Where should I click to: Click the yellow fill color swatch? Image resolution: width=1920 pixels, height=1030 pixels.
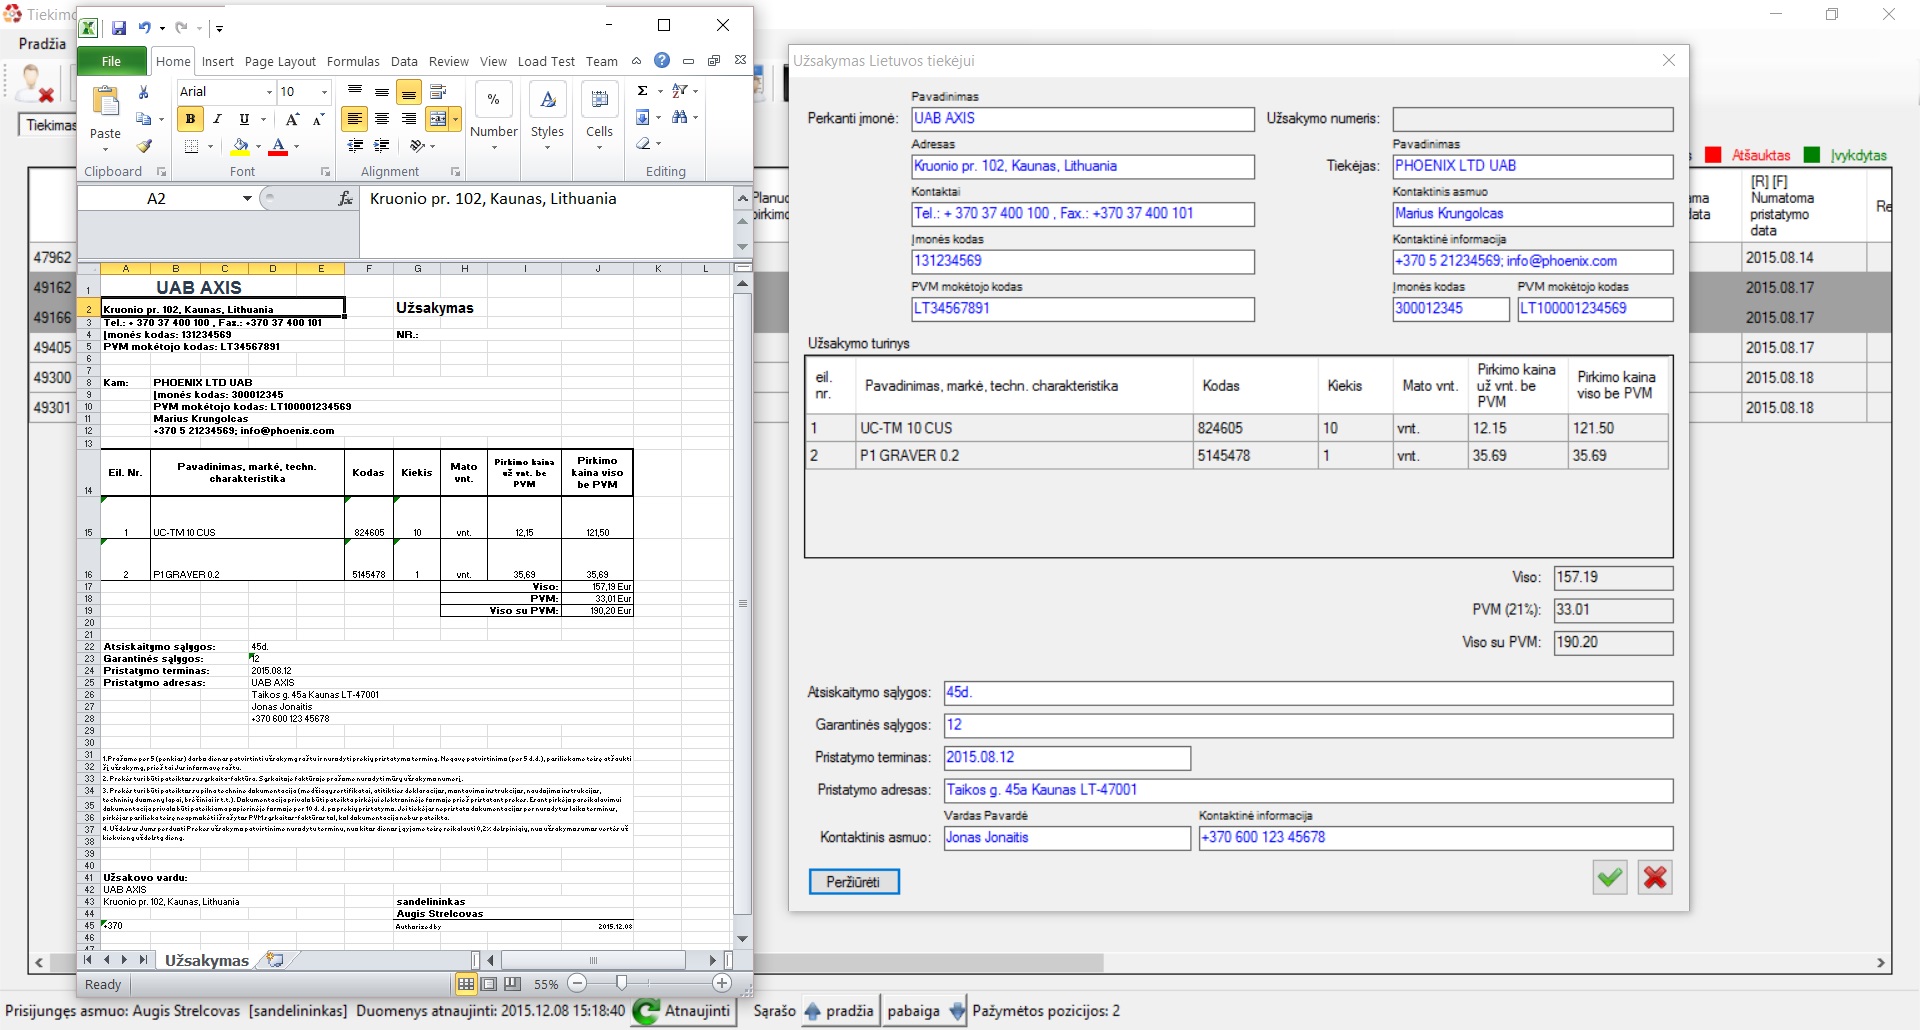pyautogui.click(x=240, y=147)
